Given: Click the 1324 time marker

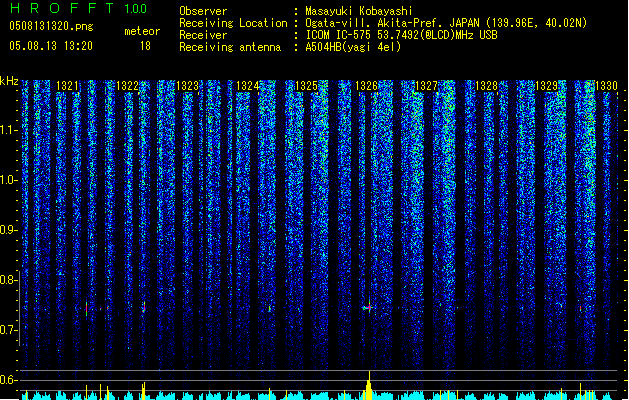Looking at the screenshot, I should [x=247, y=86].
